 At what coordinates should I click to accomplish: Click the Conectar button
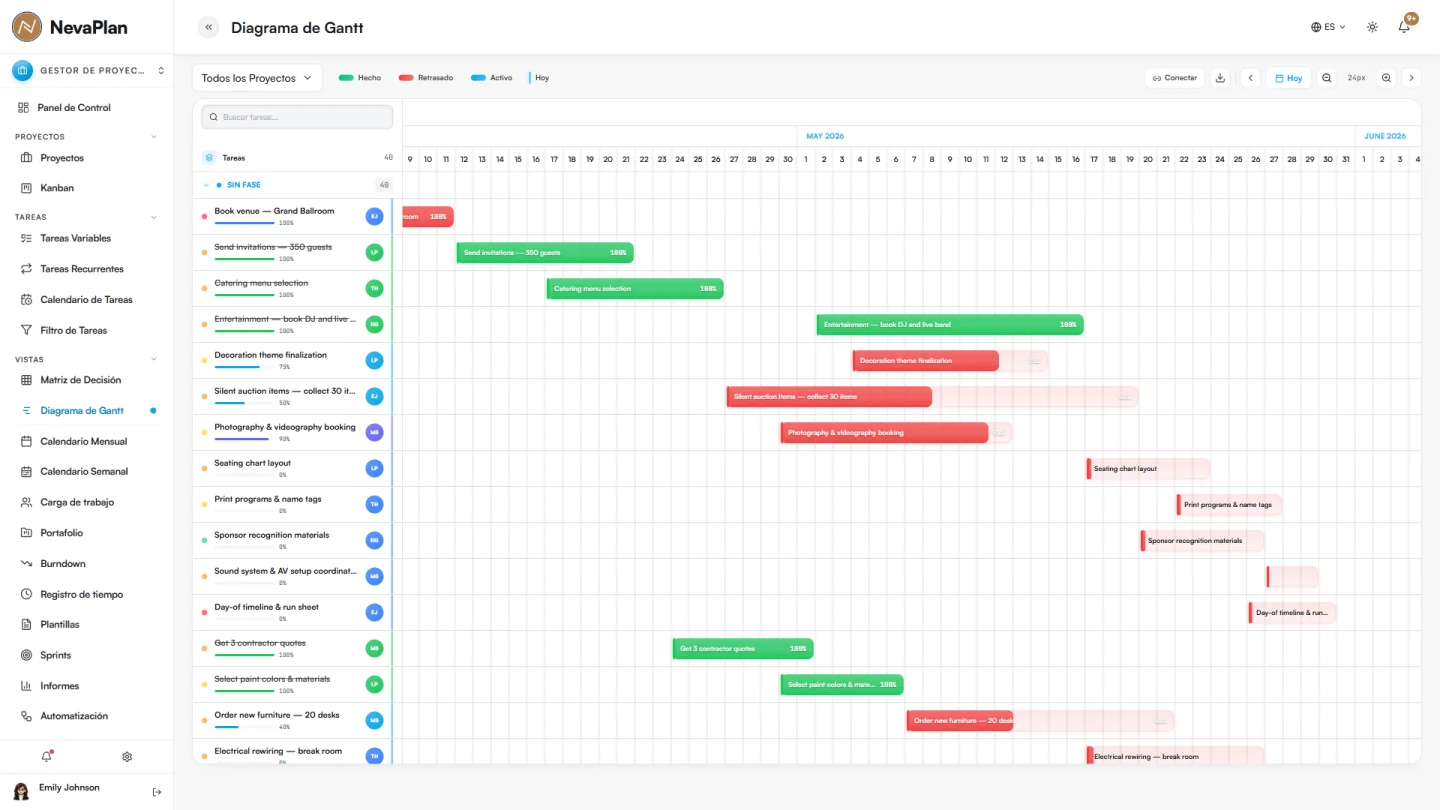pyautogui.click(x=1174, y=78)
